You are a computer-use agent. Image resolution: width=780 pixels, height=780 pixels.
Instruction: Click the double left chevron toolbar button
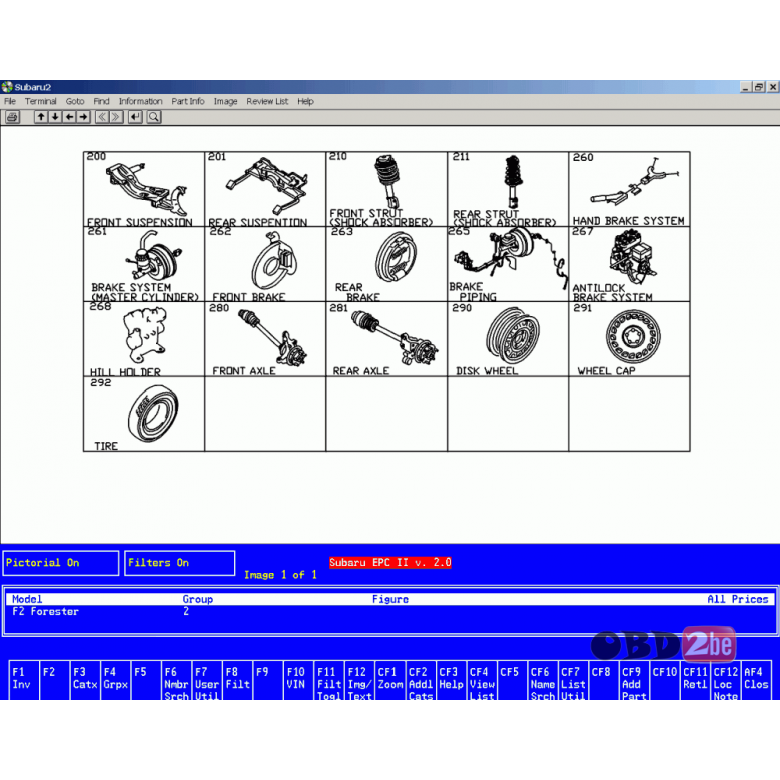[x=102, y=117]
